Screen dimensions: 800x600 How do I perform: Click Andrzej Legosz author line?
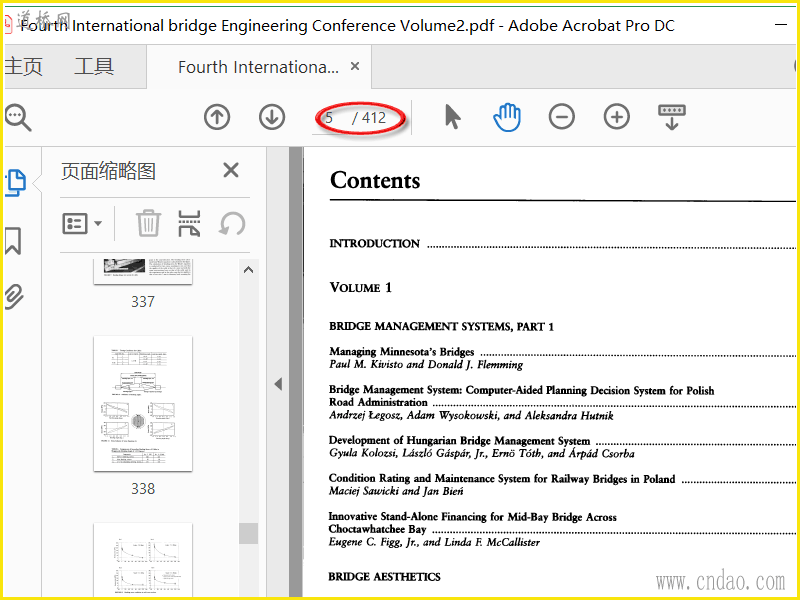[471, 415]
